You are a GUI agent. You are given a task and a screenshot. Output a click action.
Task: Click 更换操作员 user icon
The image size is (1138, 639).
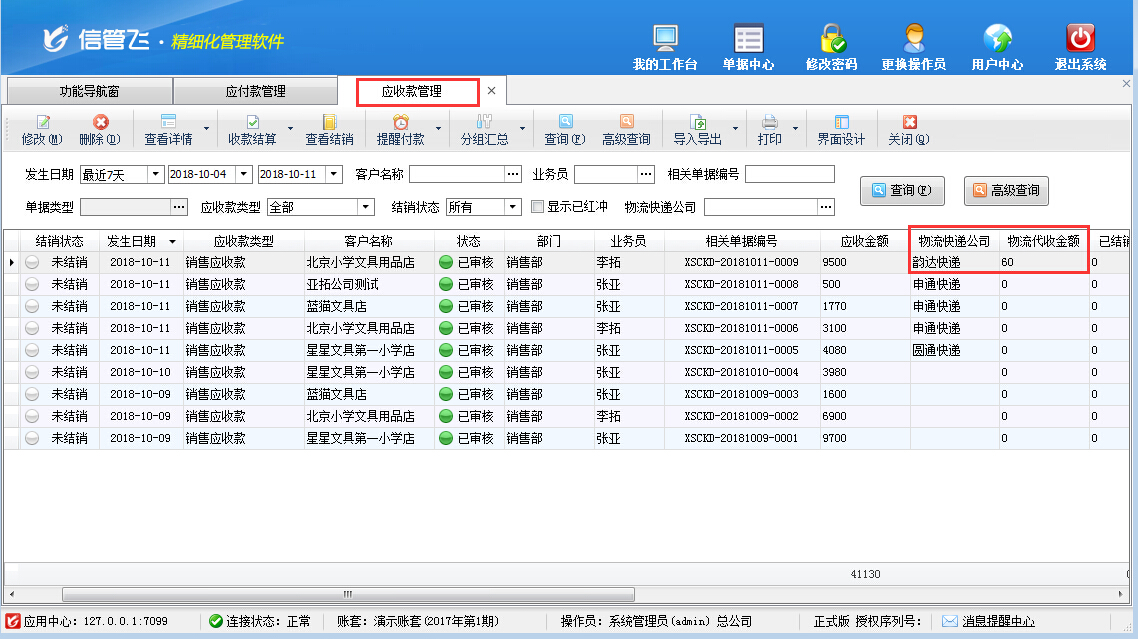pyautogui.click(x=913, y=39)
